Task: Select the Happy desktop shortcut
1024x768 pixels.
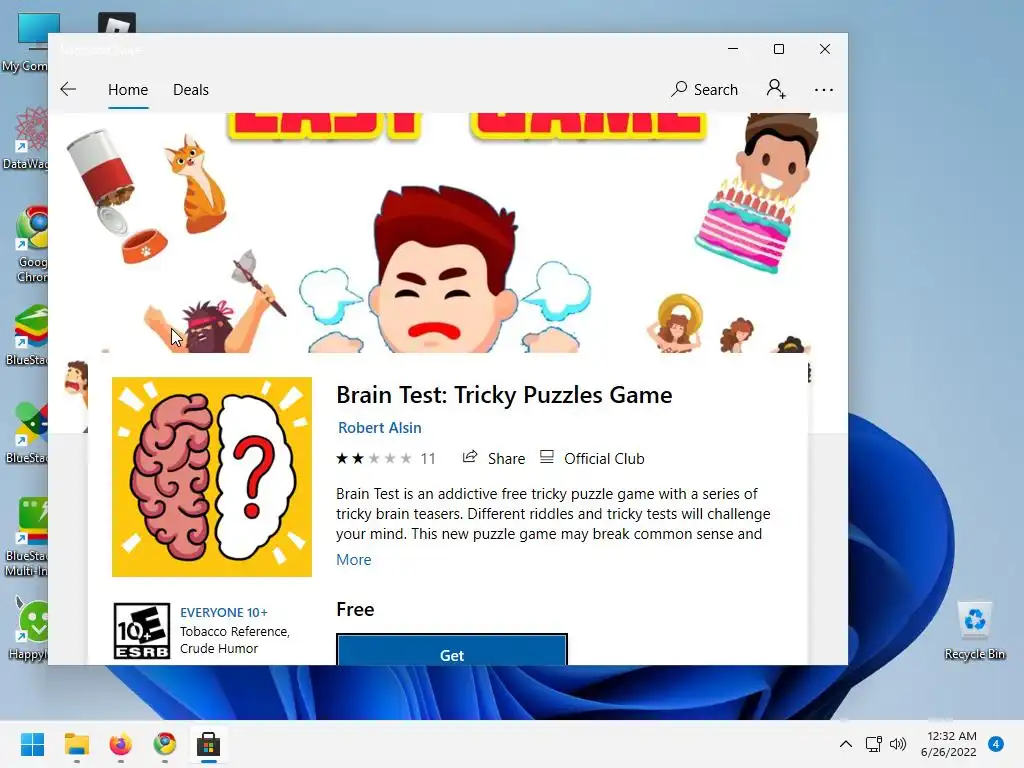Action: (x=30, y=630)
